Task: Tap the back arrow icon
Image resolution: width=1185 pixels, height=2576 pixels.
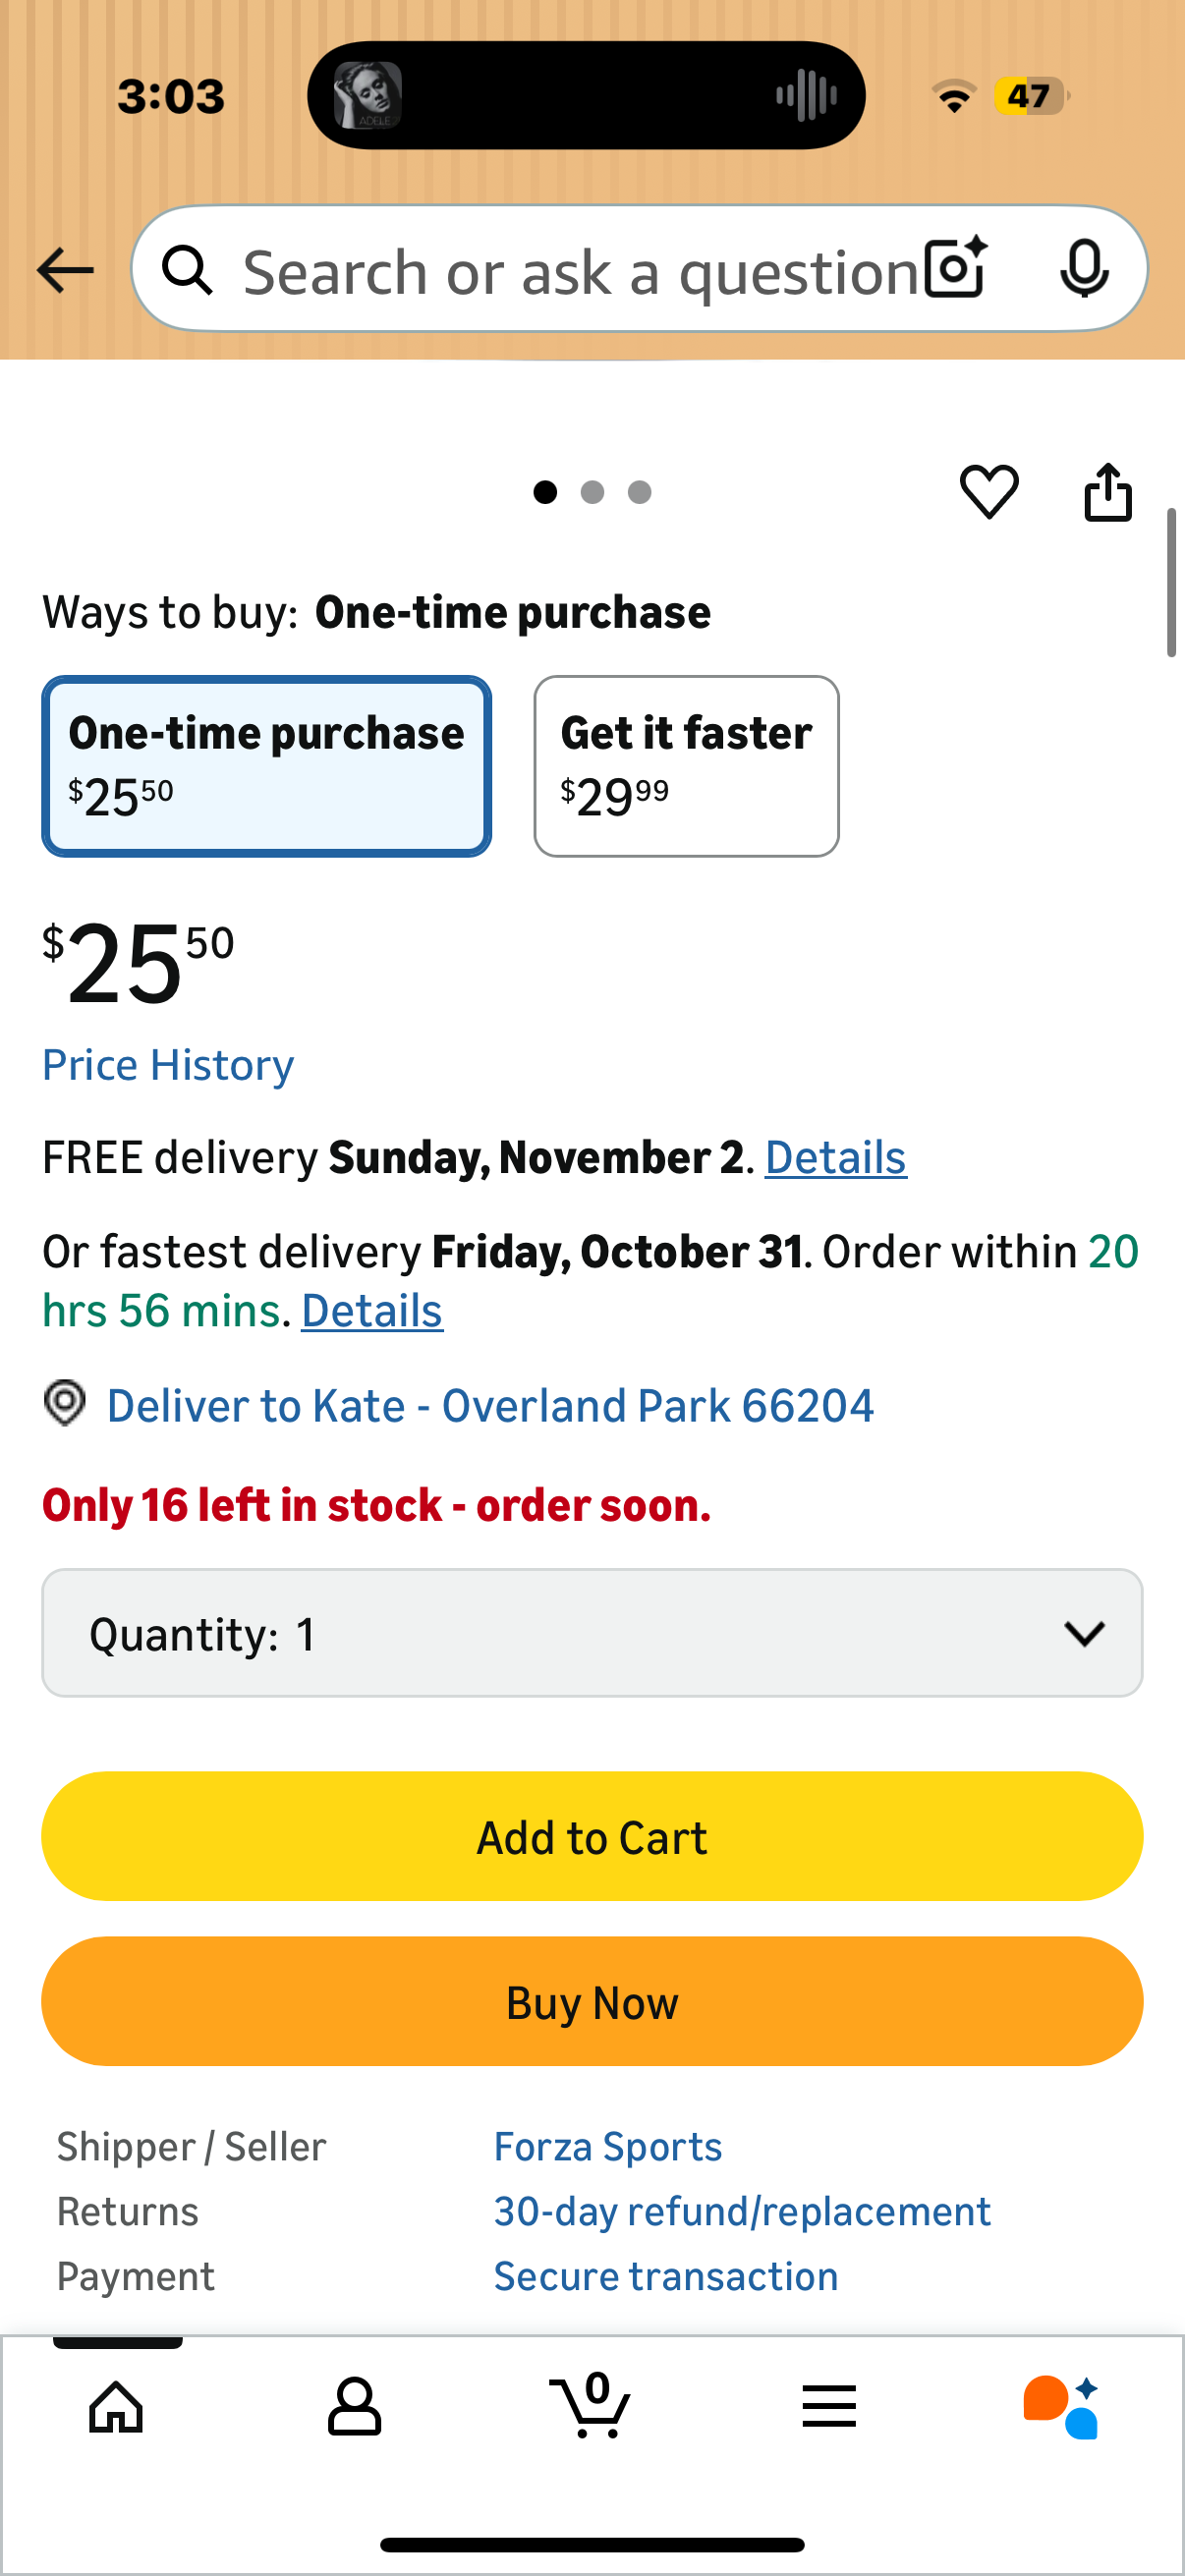Action: click(65, 270)
